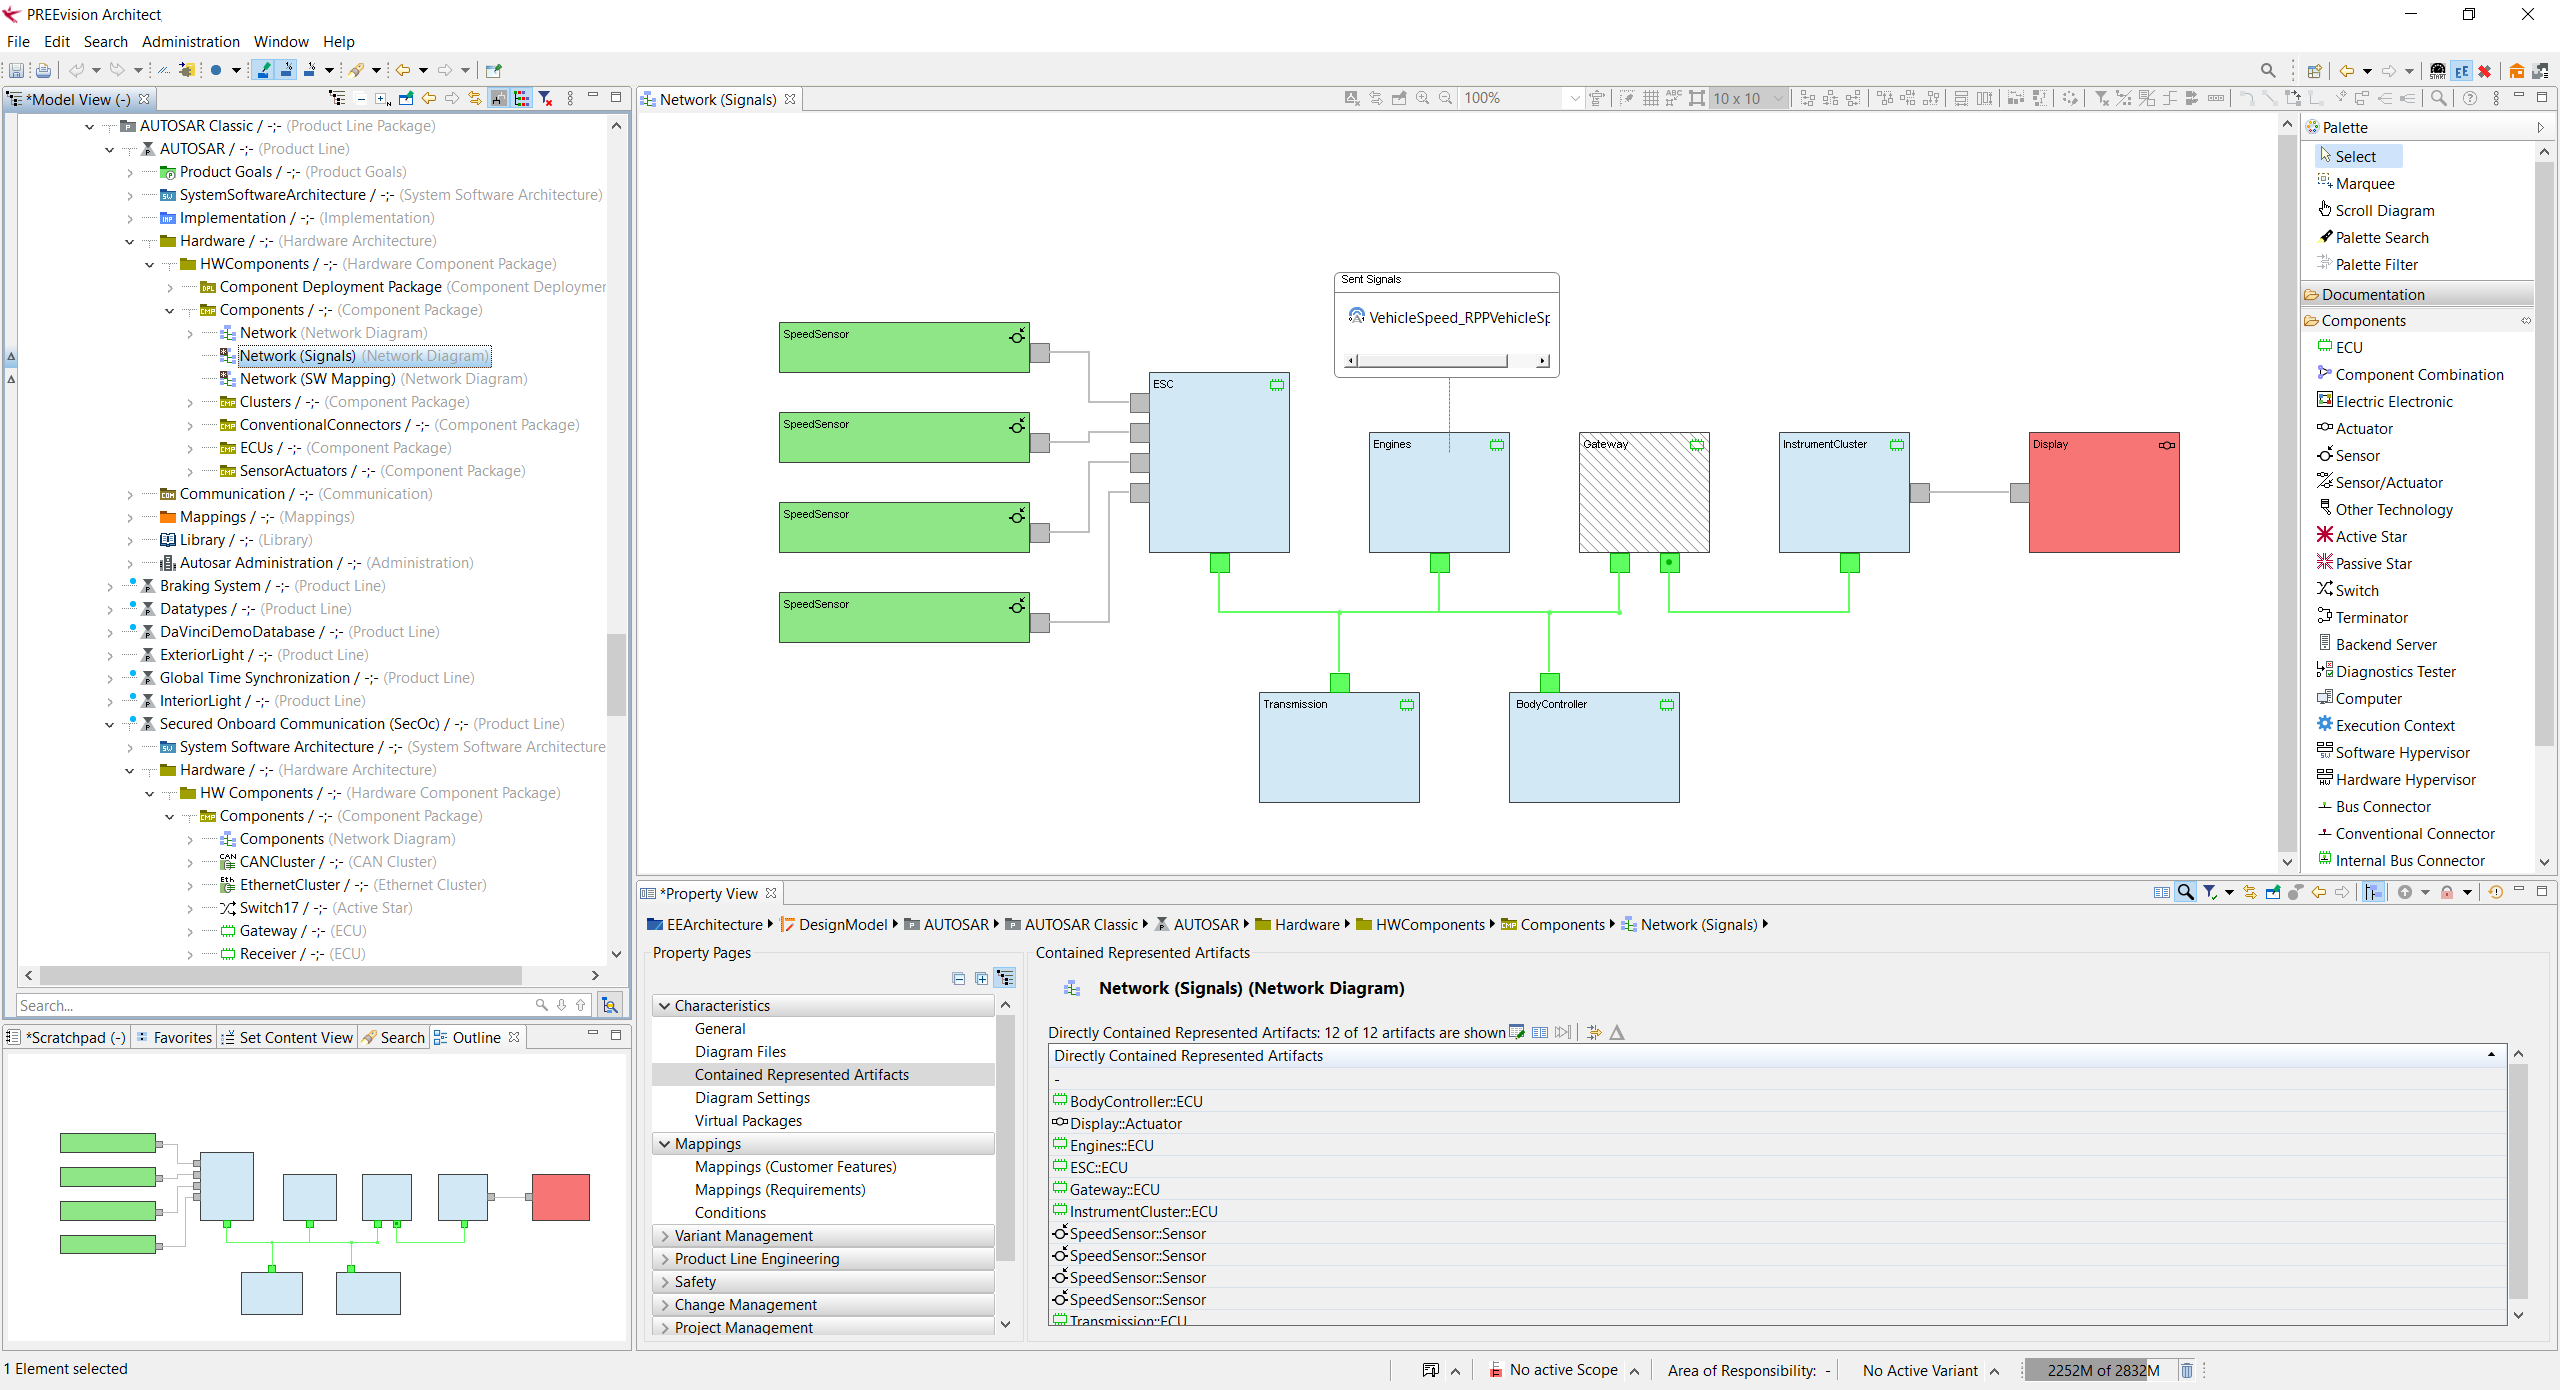Collapse the HWComponents tree node

point(150,264)
